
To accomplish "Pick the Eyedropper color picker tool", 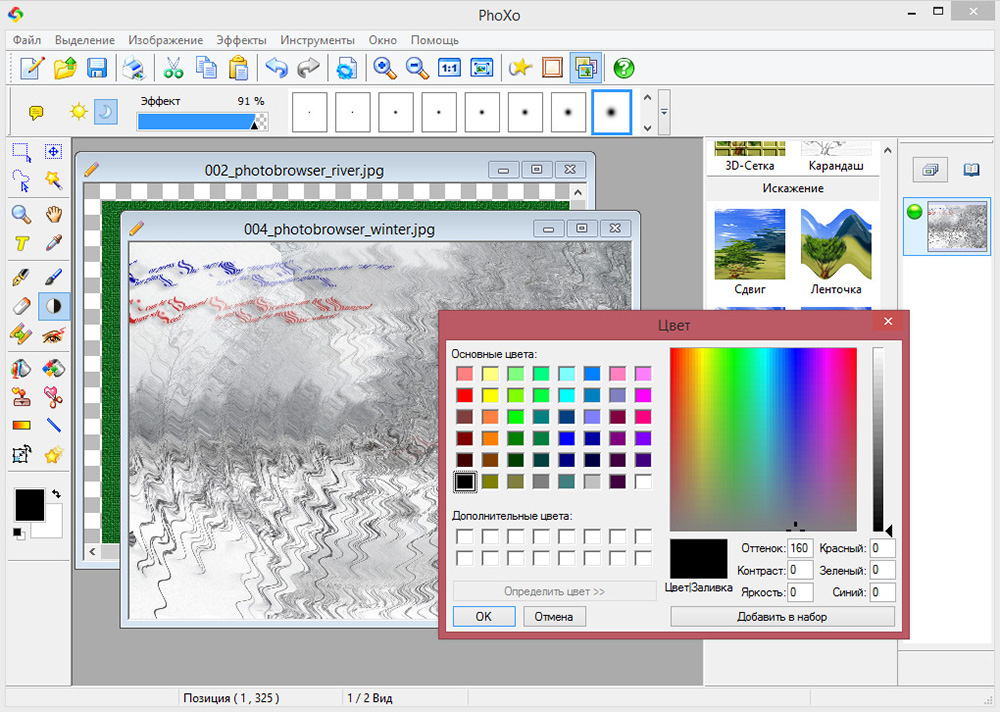I will (x=53, y=243).
